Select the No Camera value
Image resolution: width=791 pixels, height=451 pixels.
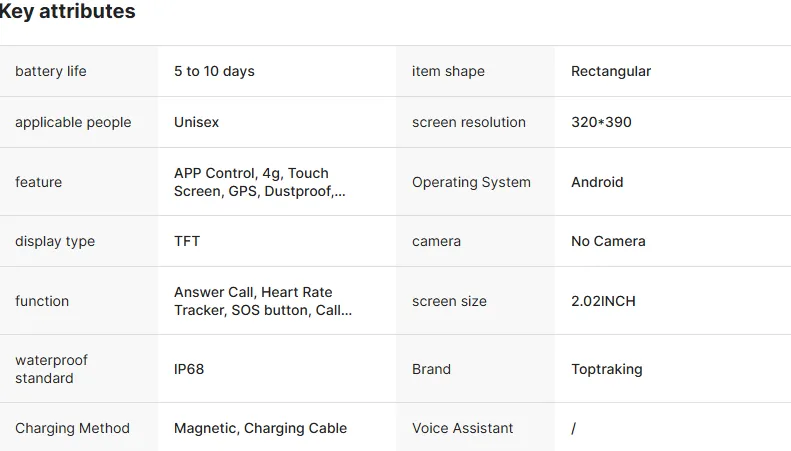tap(608, 241)
